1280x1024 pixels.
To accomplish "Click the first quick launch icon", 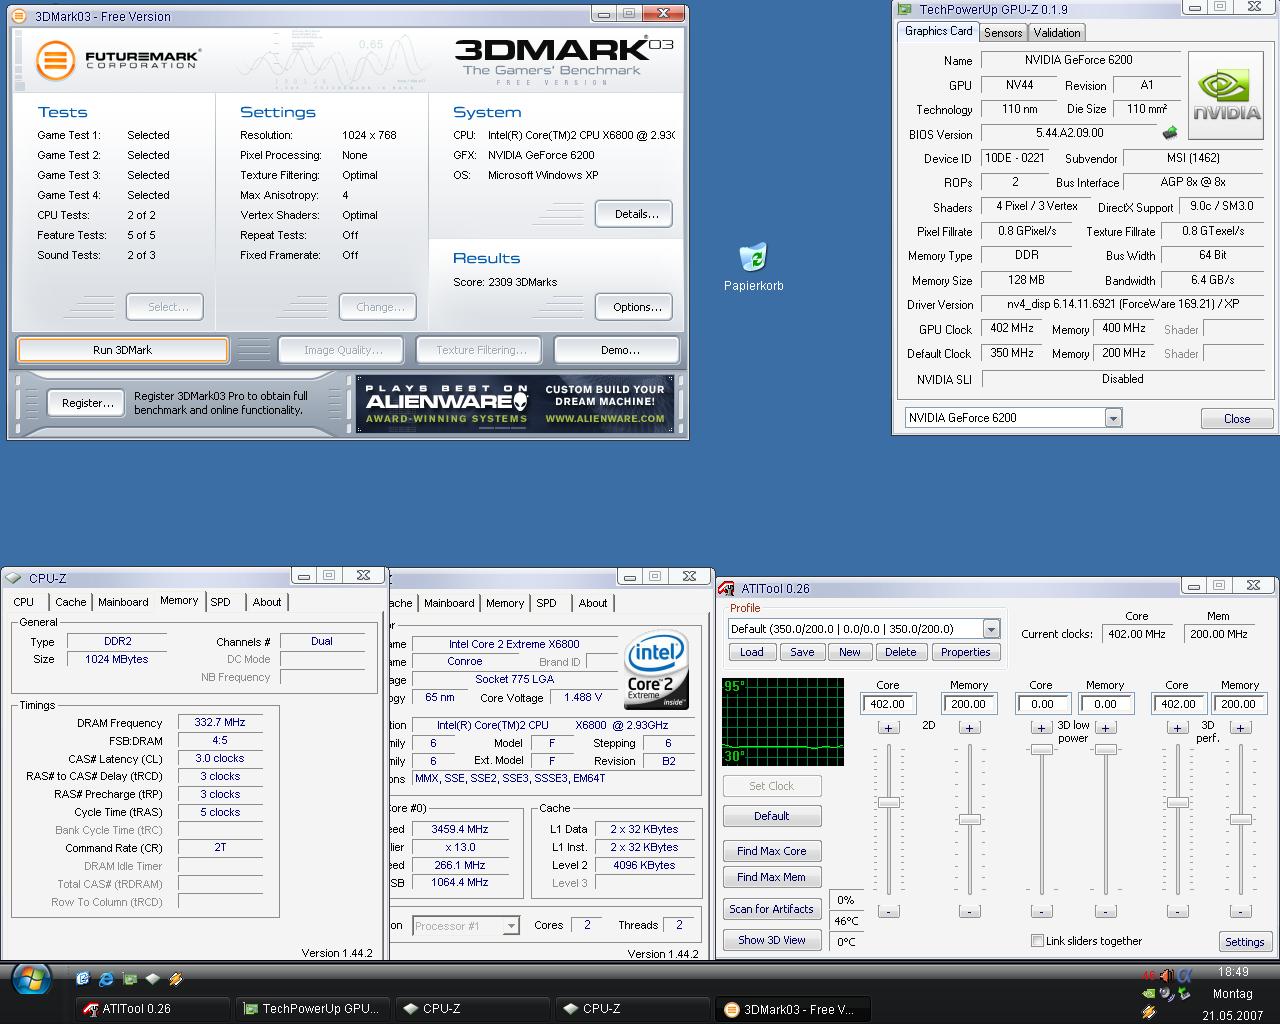I will 83,979.
